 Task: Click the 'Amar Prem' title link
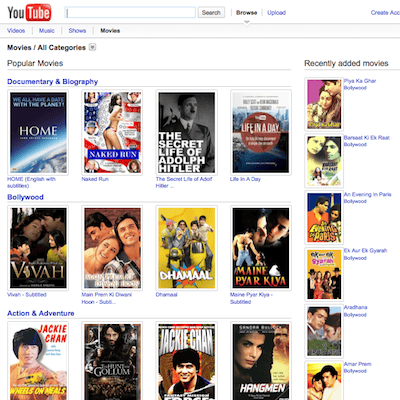click(358, 364)
